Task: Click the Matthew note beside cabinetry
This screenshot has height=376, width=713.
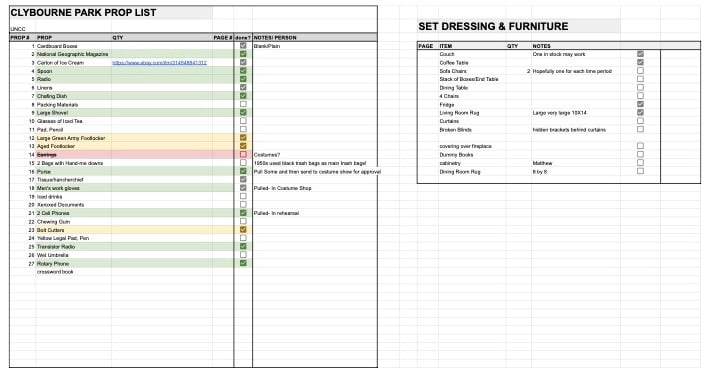Action: point(542,163)
